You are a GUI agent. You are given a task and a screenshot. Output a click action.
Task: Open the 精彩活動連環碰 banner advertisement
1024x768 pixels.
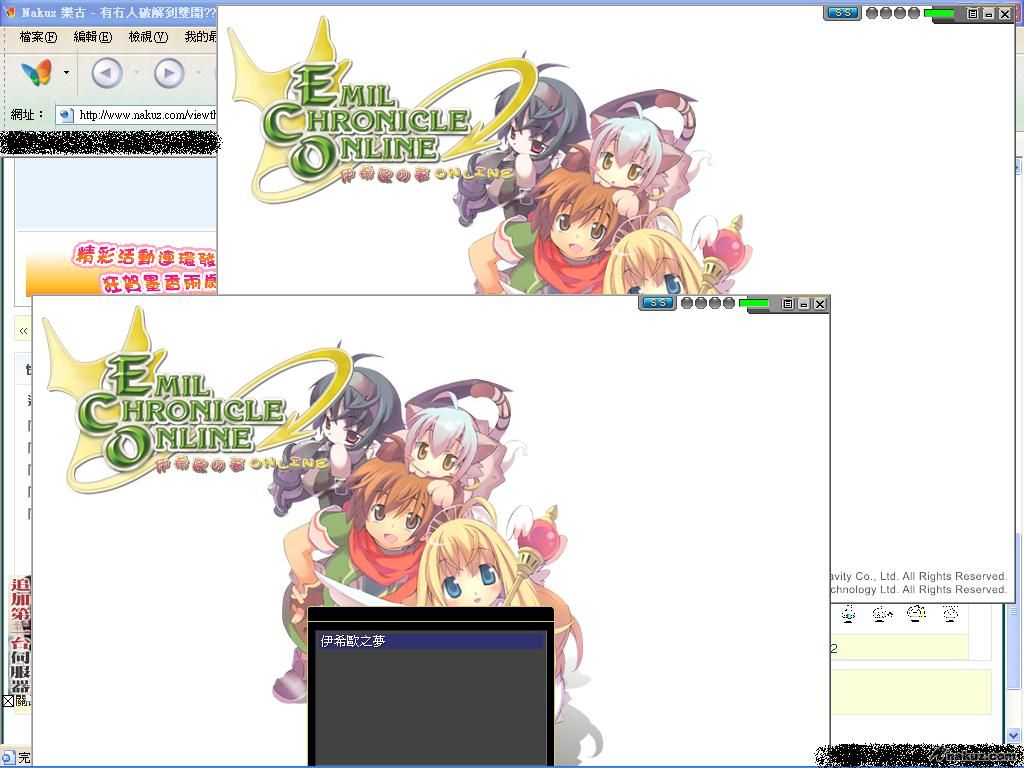click(x=121, y=268)
